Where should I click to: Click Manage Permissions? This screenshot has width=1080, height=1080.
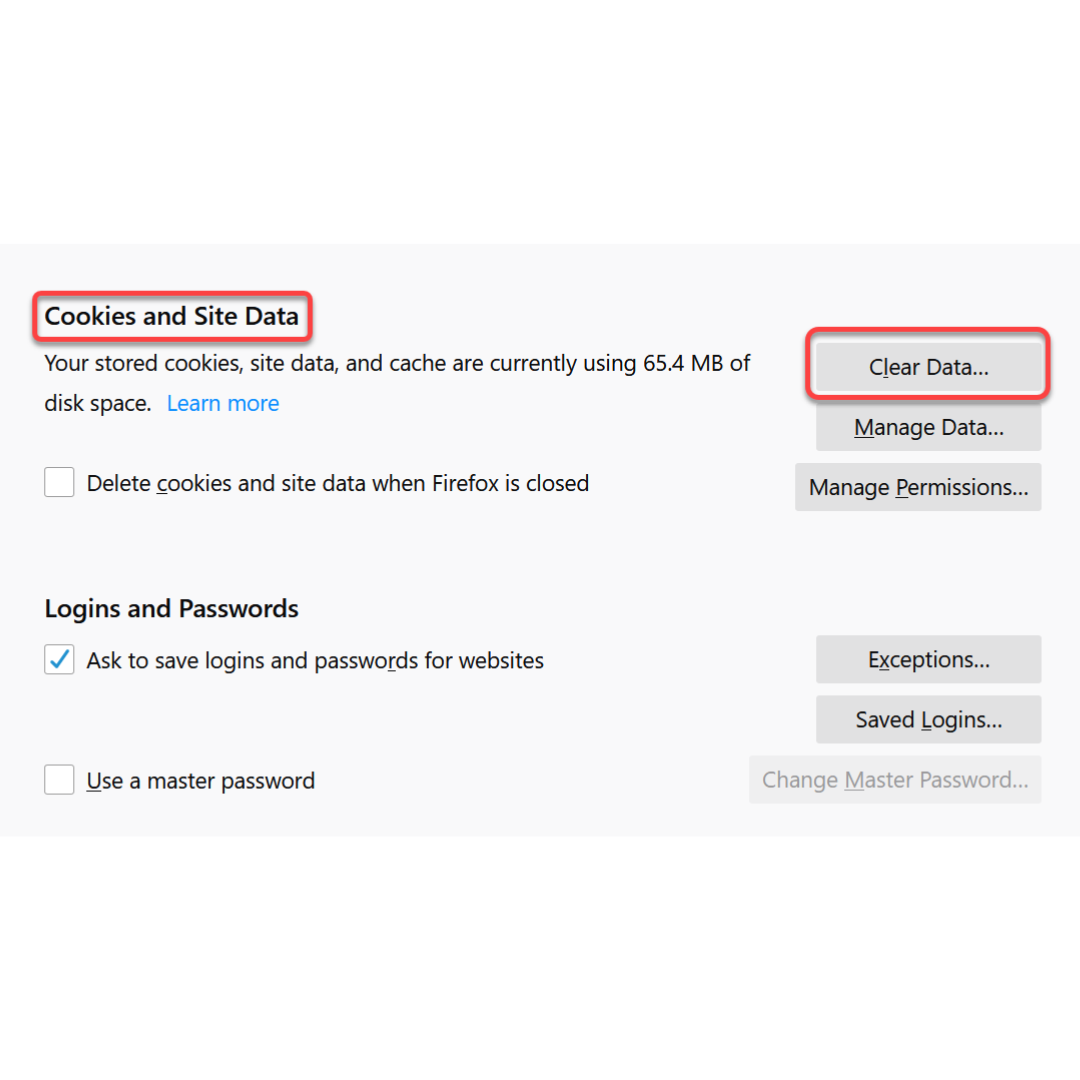(917, 487)
